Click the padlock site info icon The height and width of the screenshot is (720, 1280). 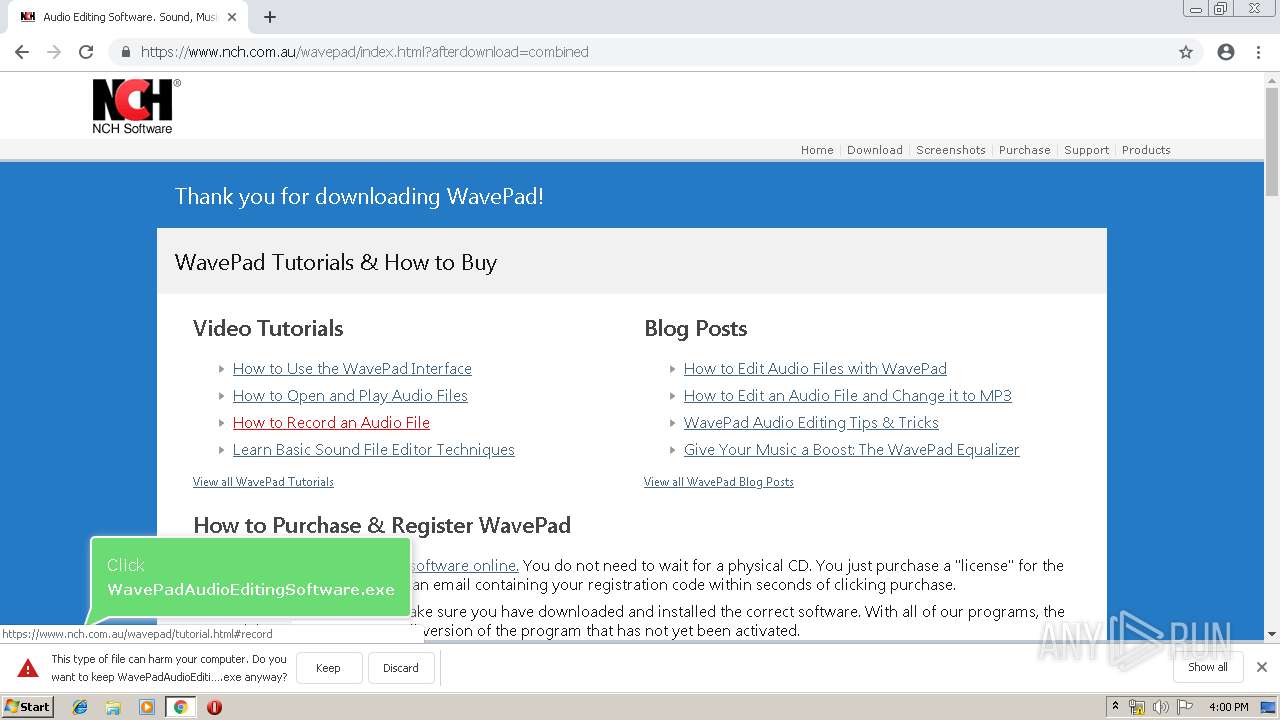point(126,52)
